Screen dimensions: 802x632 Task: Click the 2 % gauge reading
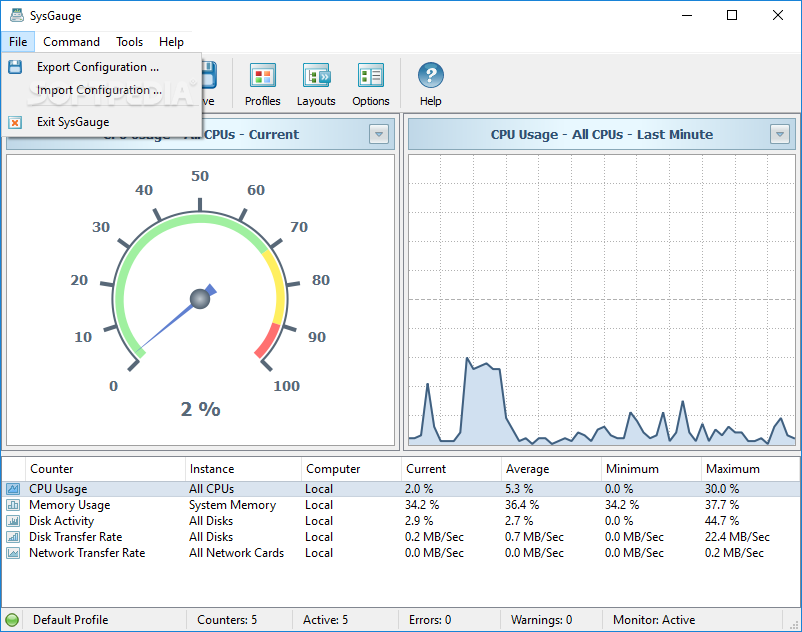[200, 409]
